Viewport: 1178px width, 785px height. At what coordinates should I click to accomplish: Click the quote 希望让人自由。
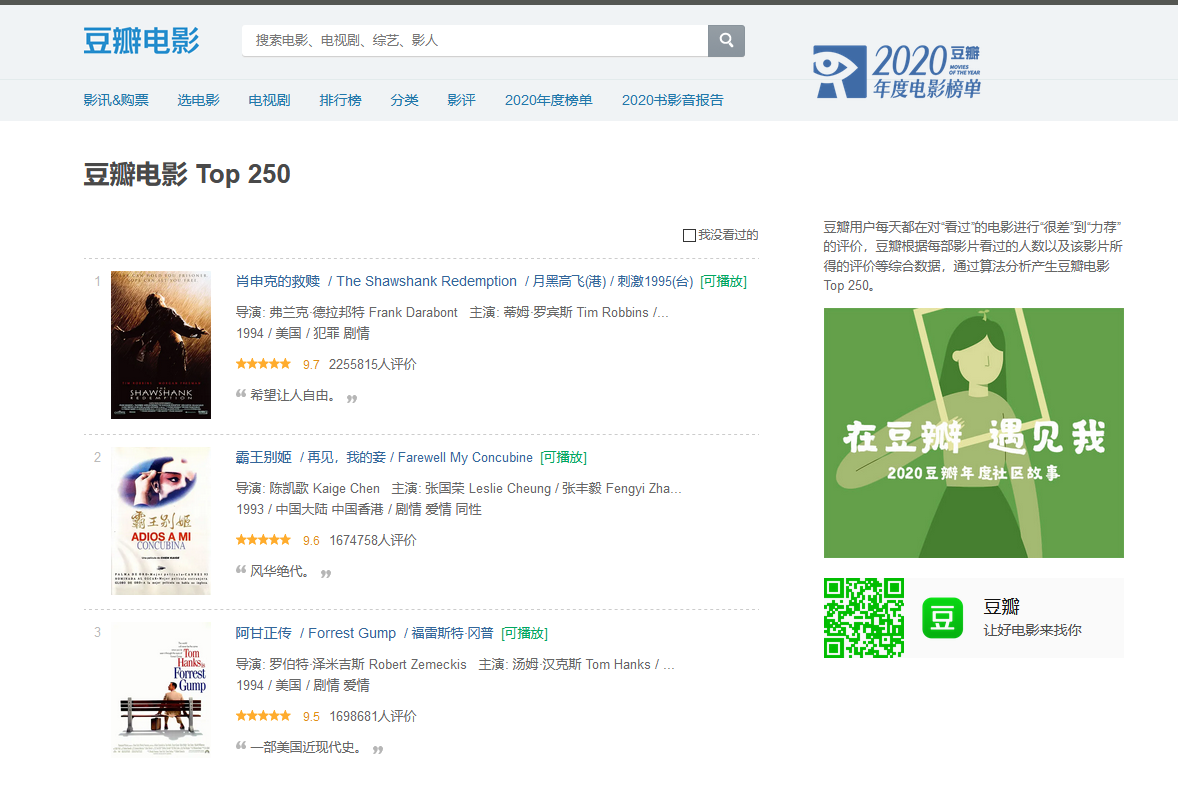[x=293, y=395]
